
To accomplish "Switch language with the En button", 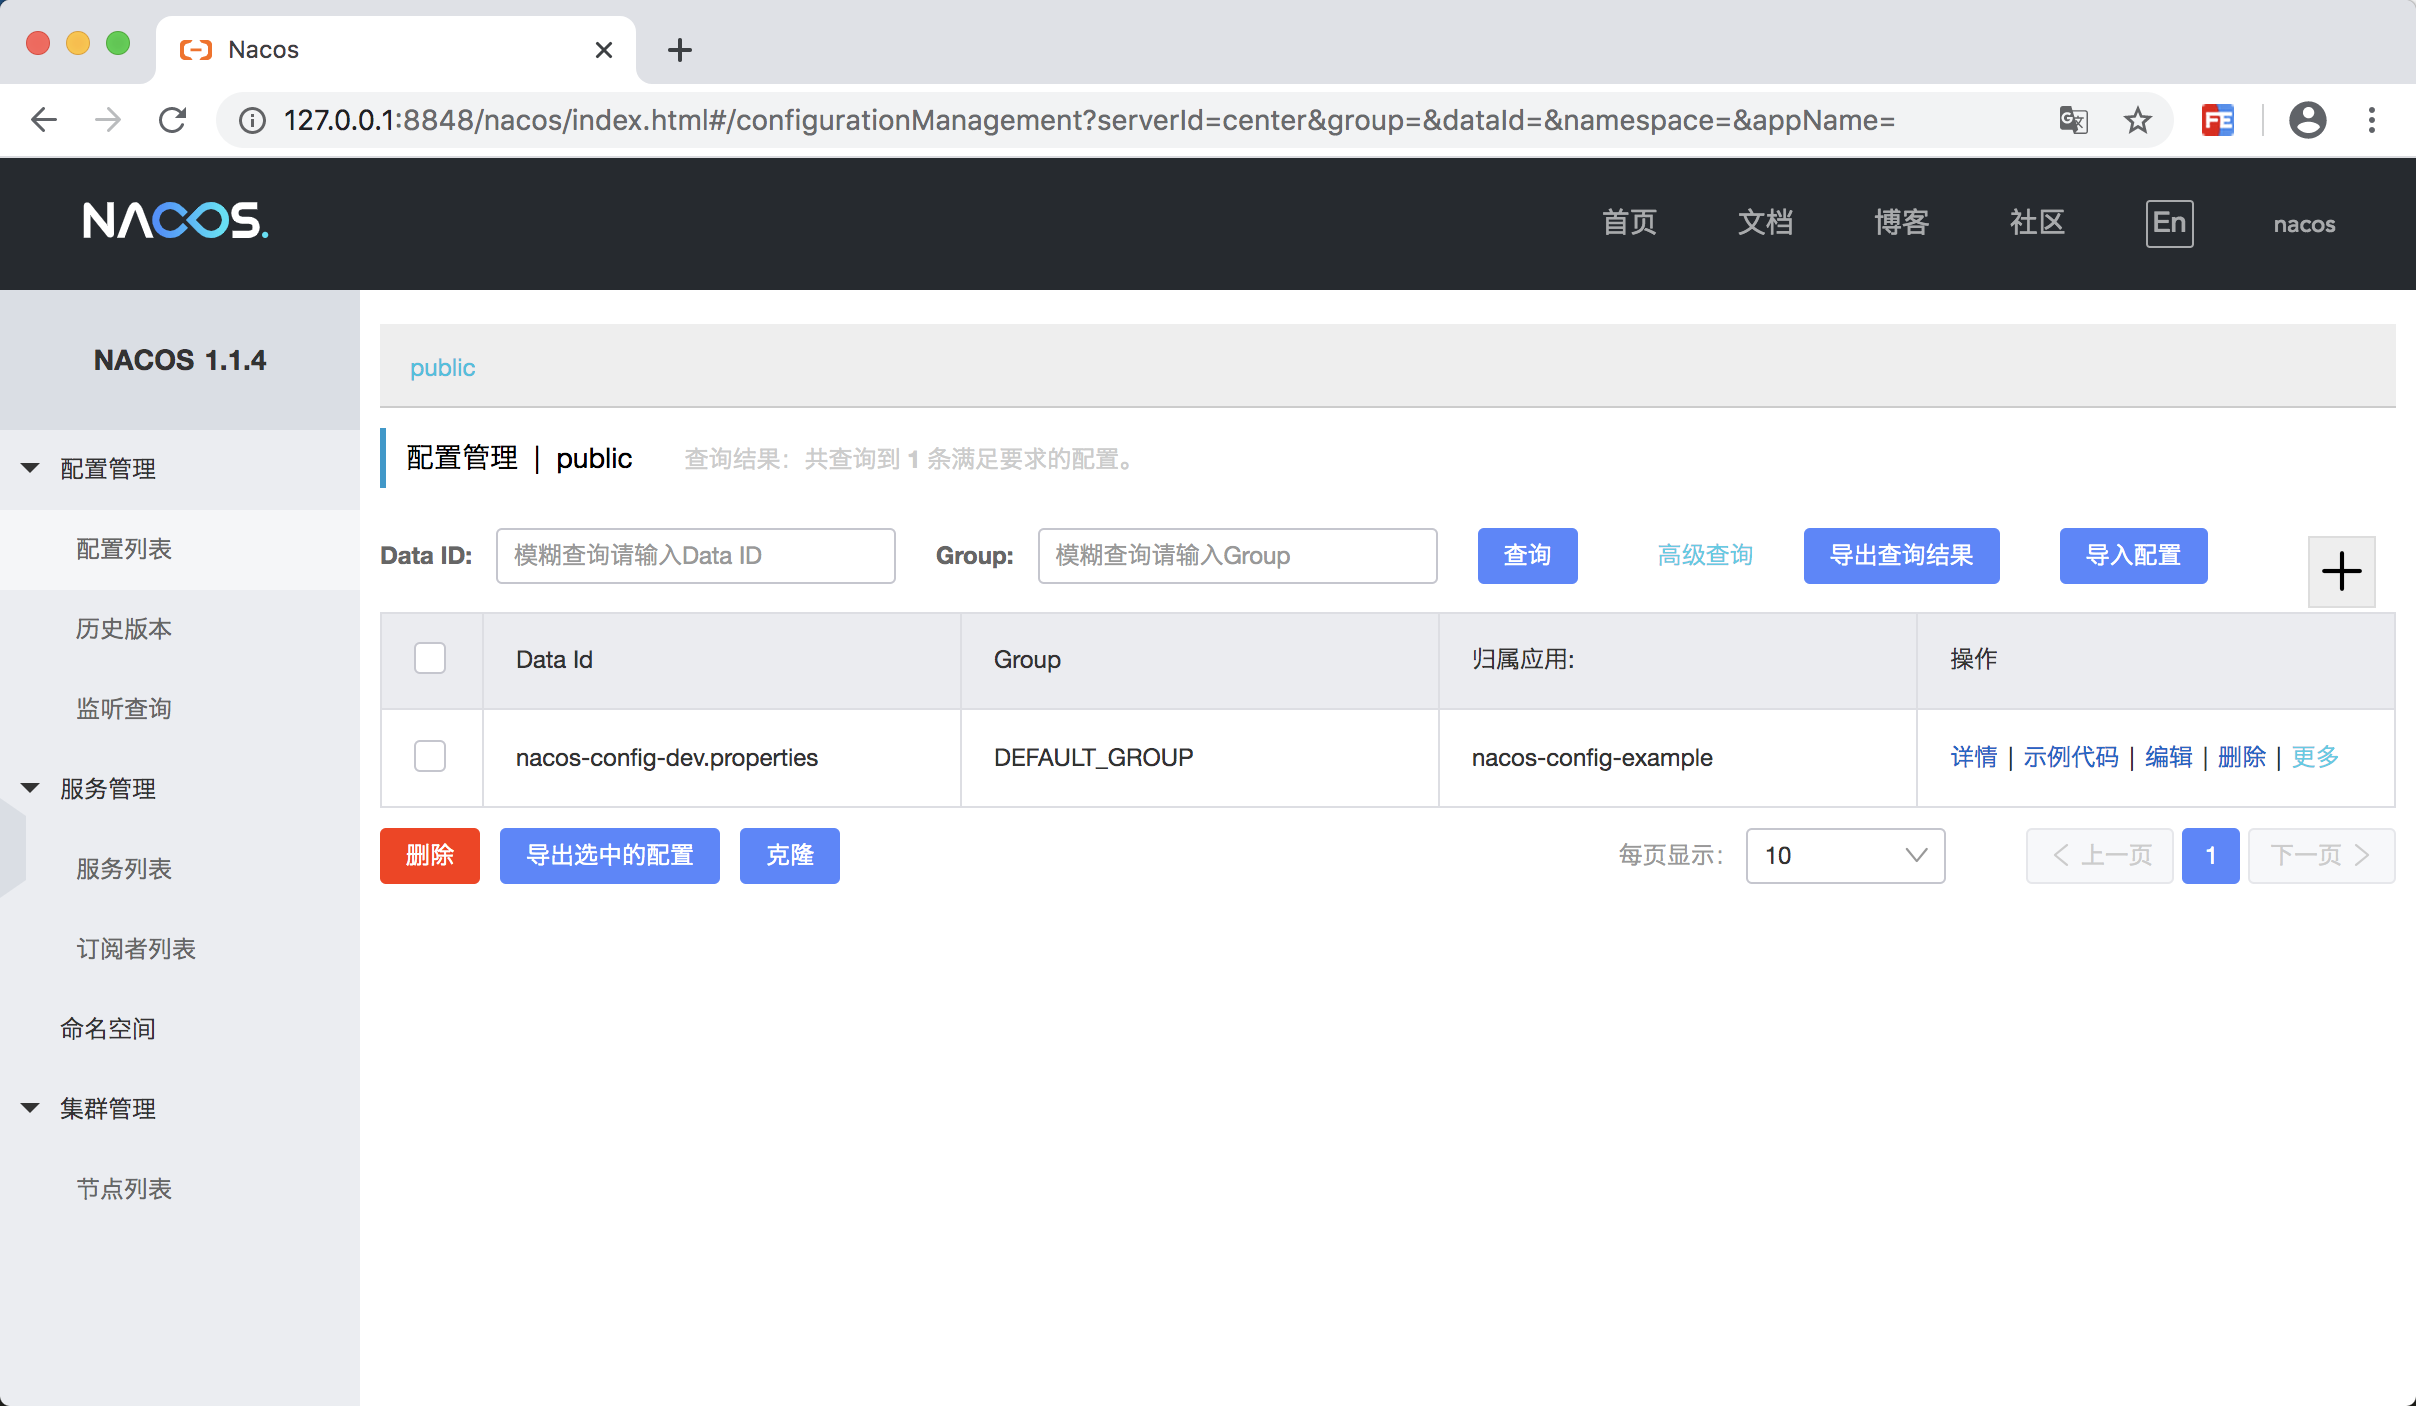I will 2169,223.
